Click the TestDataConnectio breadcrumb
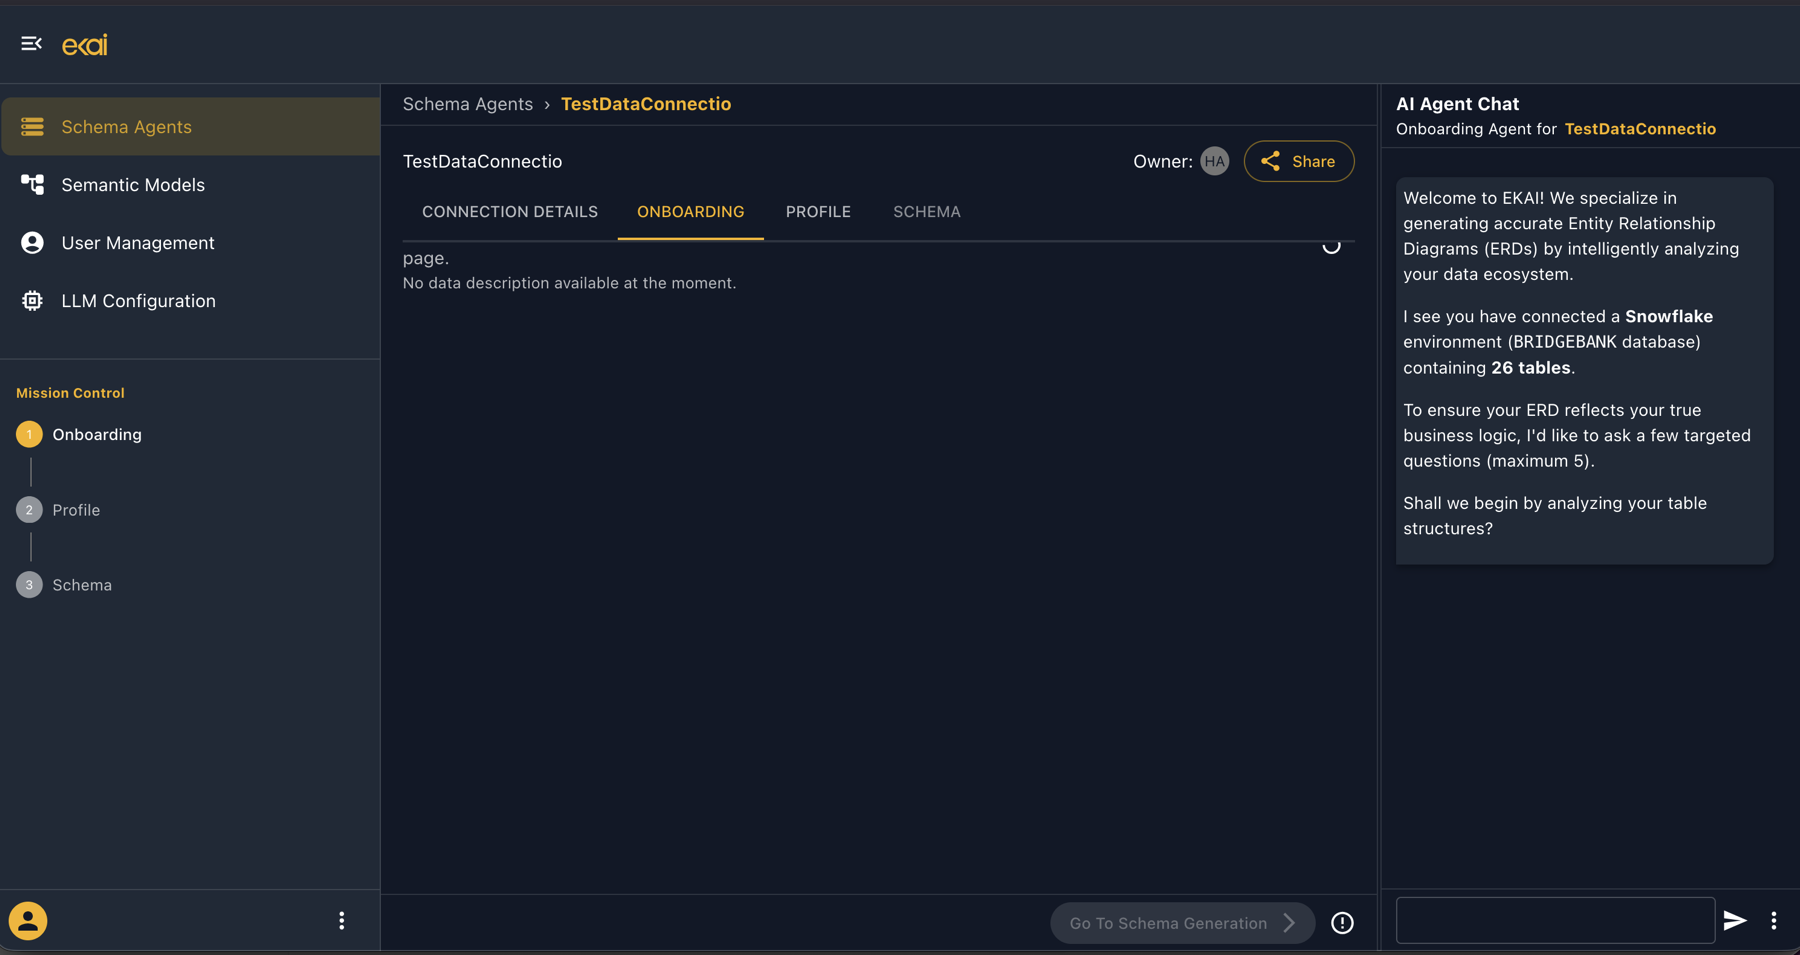Viewport: 1800px width, 955px height. [646, 104]
